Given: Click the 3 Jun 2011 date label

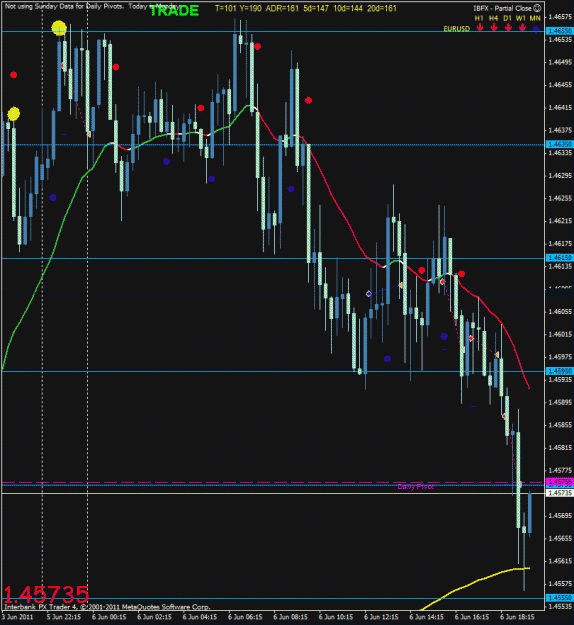Looking at the screenshot, I should pyautogui.click(x=17, y=617).
